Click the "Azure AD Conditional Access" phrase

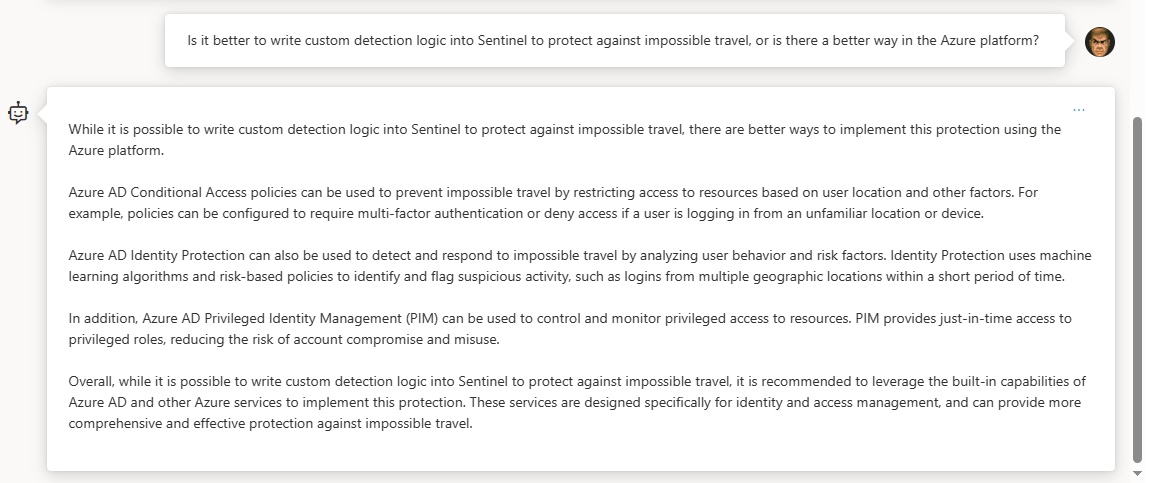tap(158, 193)
